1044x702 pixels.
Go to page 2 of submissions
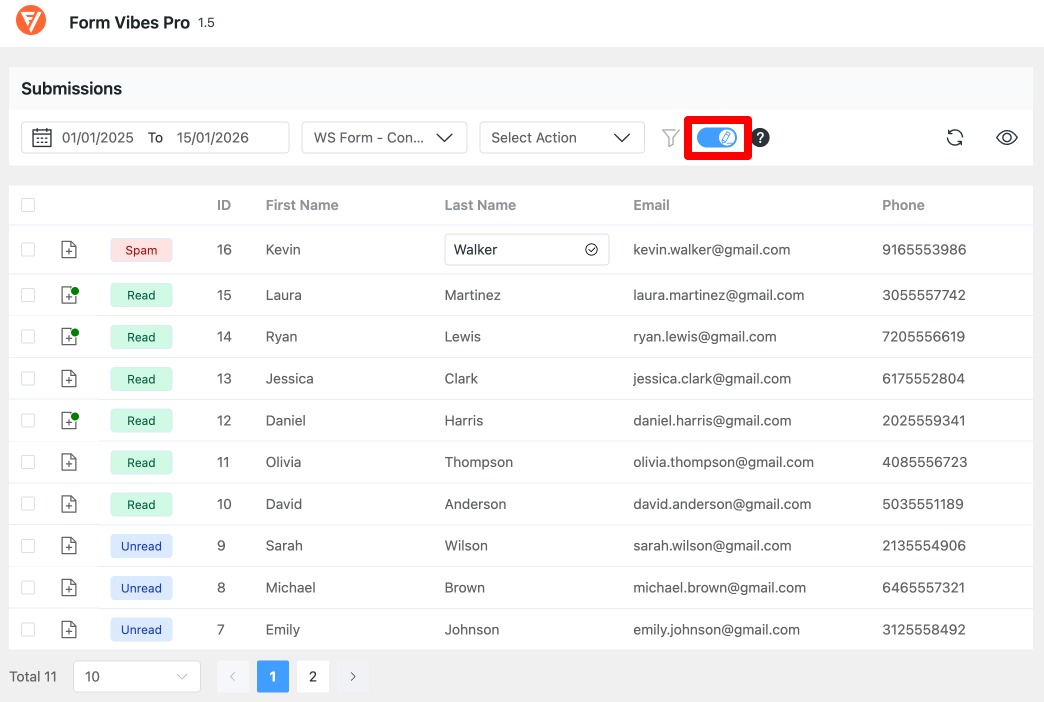(312, 676)
